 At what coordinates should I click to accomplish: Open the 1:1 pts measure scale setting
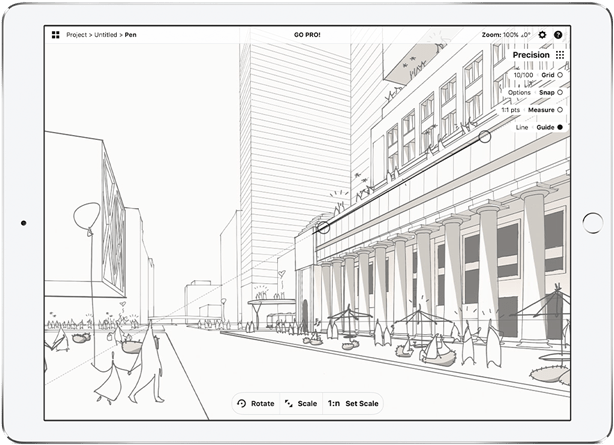(x=511, y=110)
